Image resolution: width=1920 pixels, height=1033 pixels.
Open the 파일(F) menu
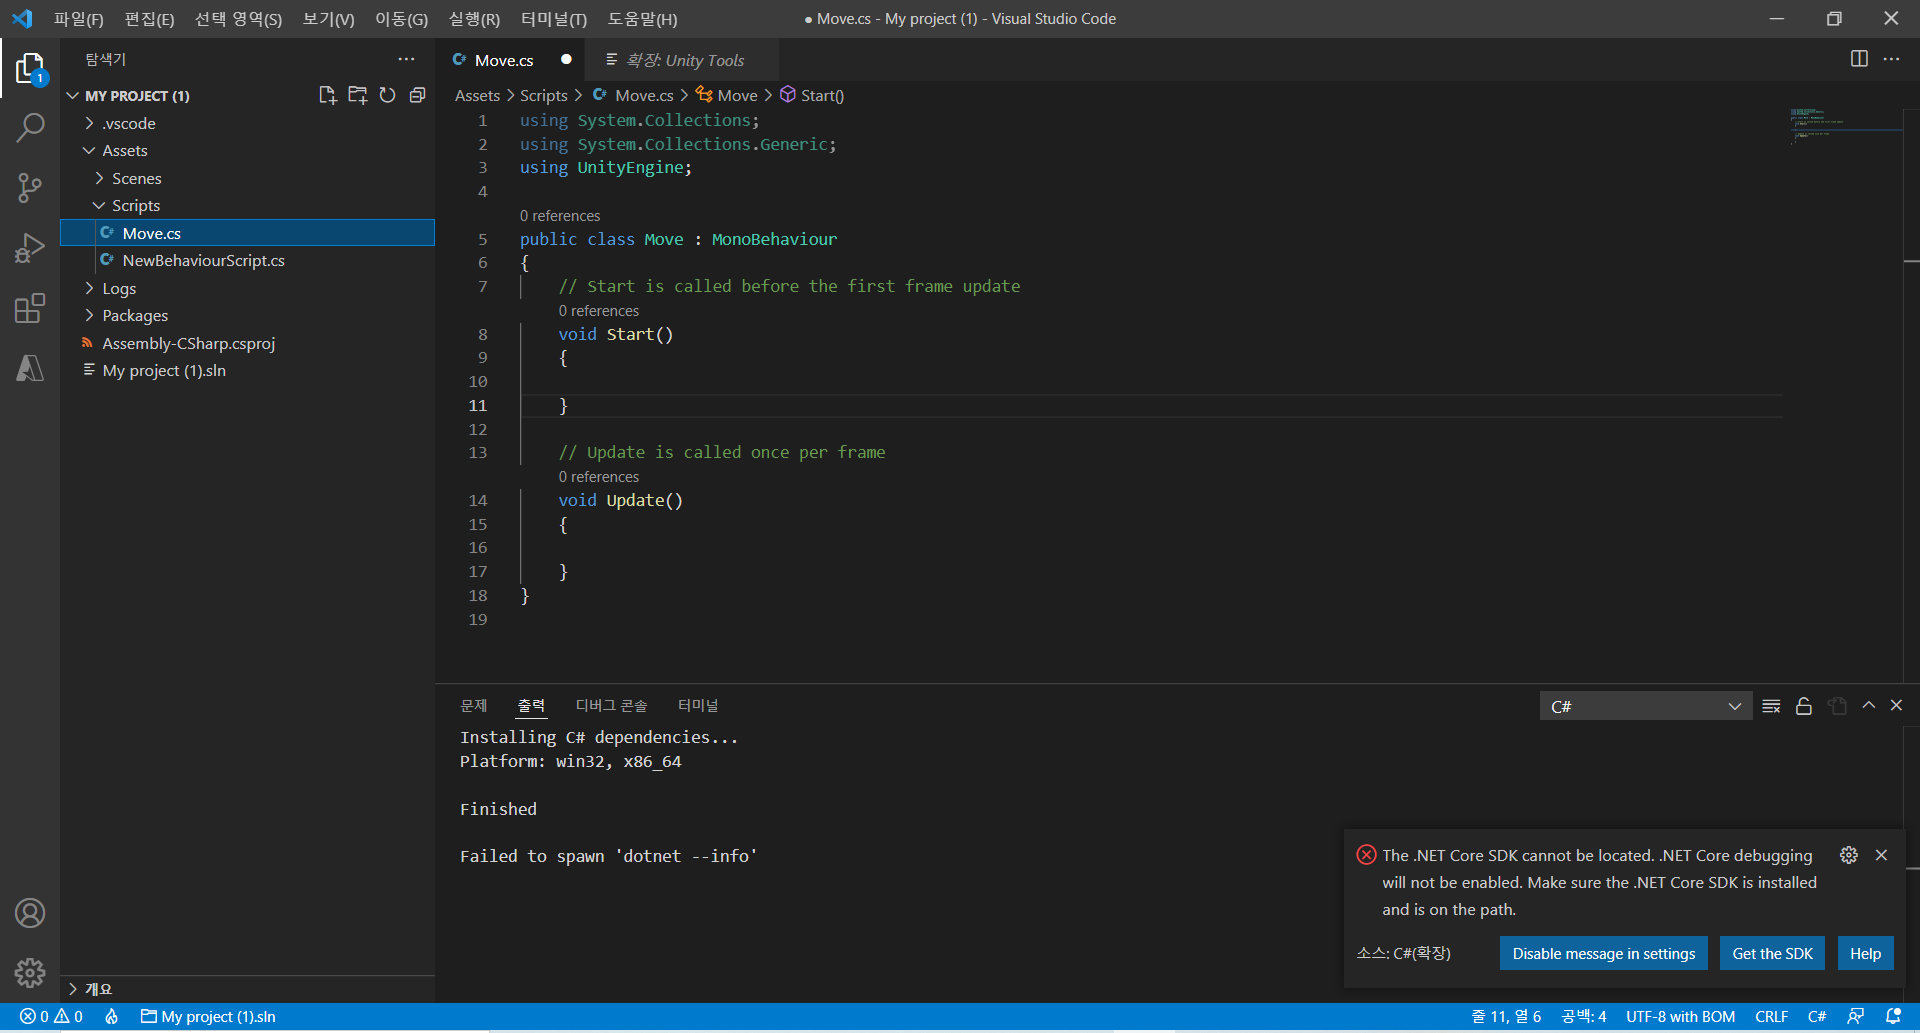(78, 19)
